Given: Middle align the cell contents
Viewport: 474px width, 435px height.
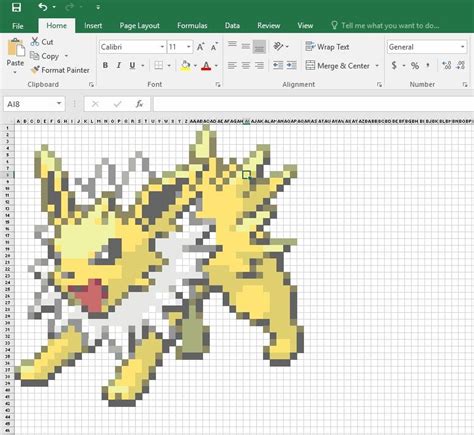Looking at the screenshot, I should pyautogui.click(x=246, y=46).
